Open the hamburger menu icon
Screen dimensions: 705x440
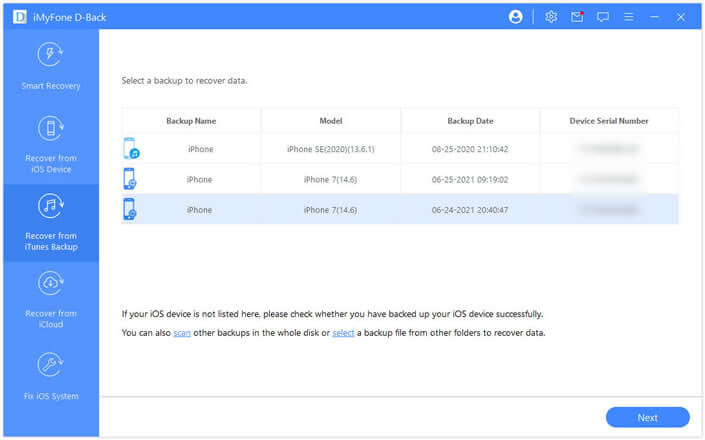tap(629, 17)
